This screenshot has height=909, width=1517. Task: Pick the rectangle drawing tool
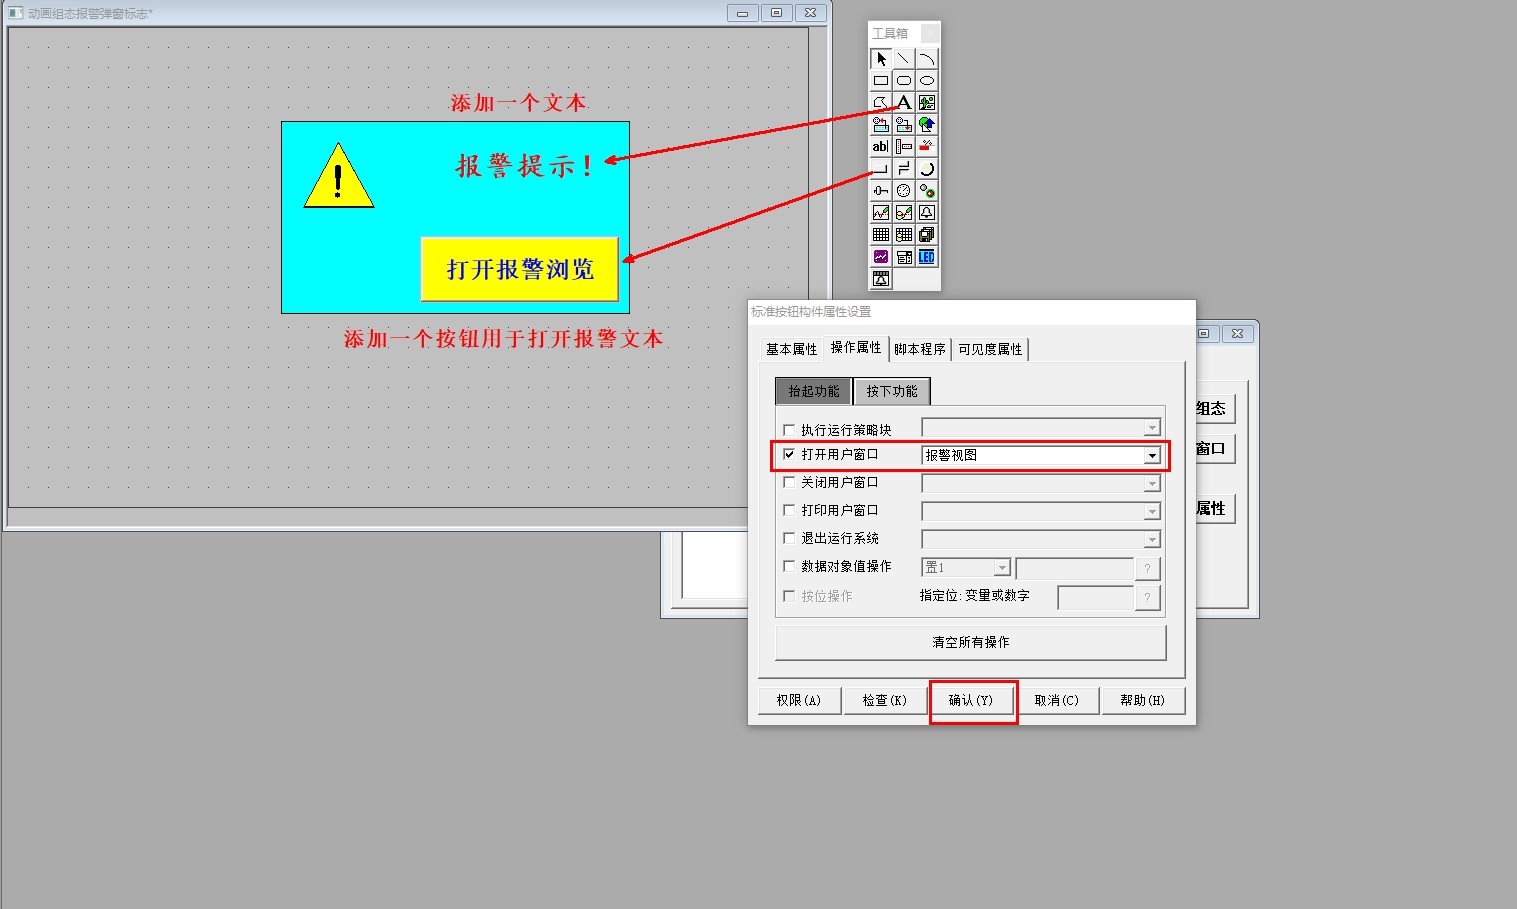[881, 80]
